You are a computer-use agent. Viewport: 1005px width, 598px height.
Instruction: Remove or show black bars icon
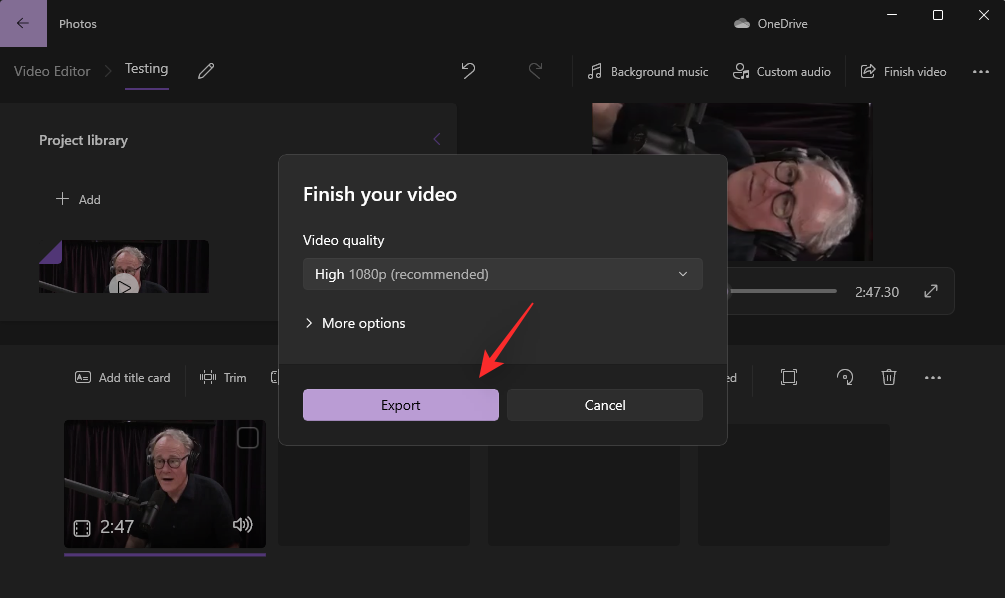point(789,377)
